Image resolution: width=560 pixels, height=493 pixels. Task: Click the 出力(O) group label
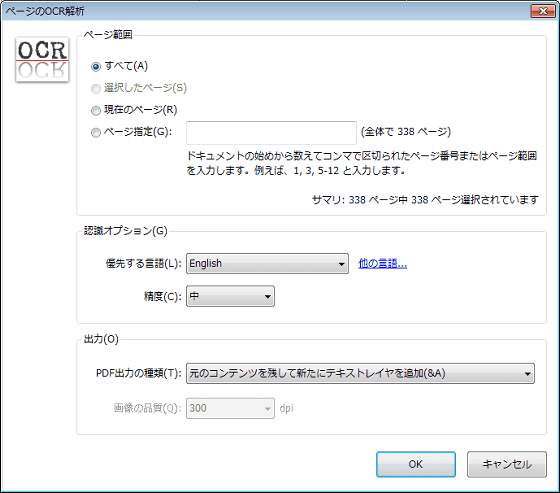pos(101,339)
